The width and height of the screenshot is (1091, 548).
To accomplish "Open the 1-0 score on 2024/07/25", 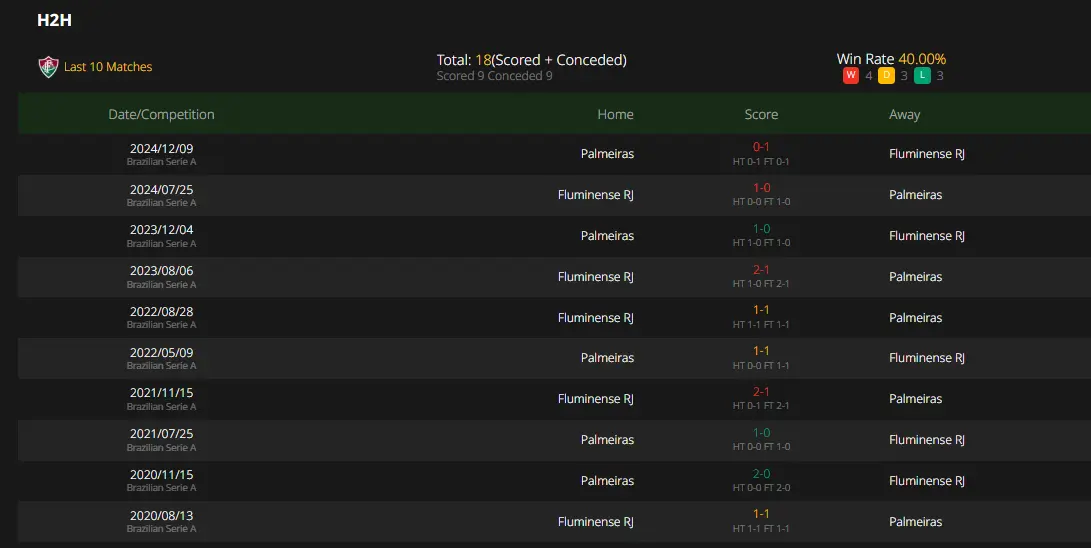I will click(x=761, y=188).
